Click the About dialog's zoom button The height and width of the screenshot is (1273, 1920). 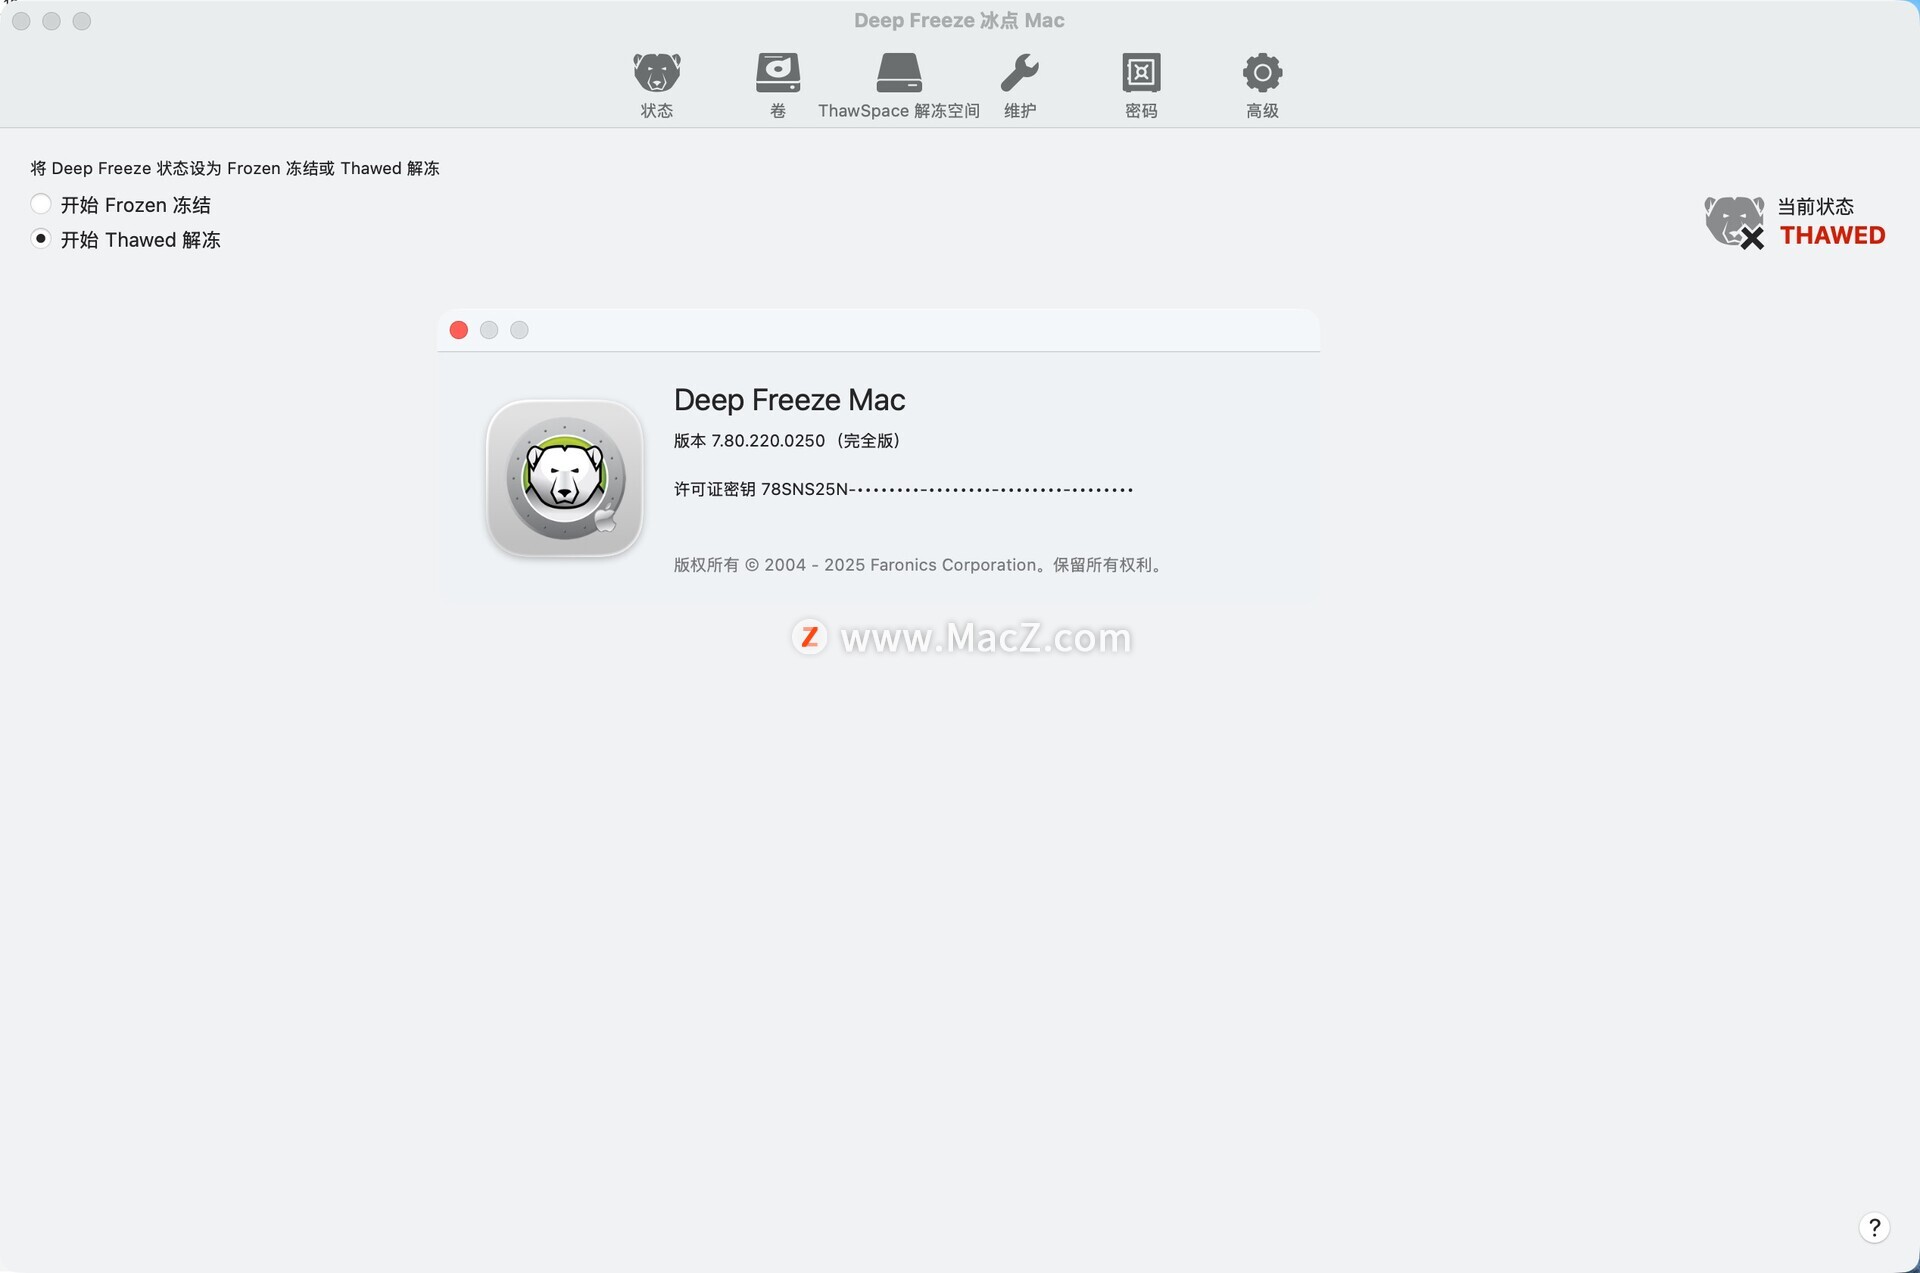pos(519,330)
